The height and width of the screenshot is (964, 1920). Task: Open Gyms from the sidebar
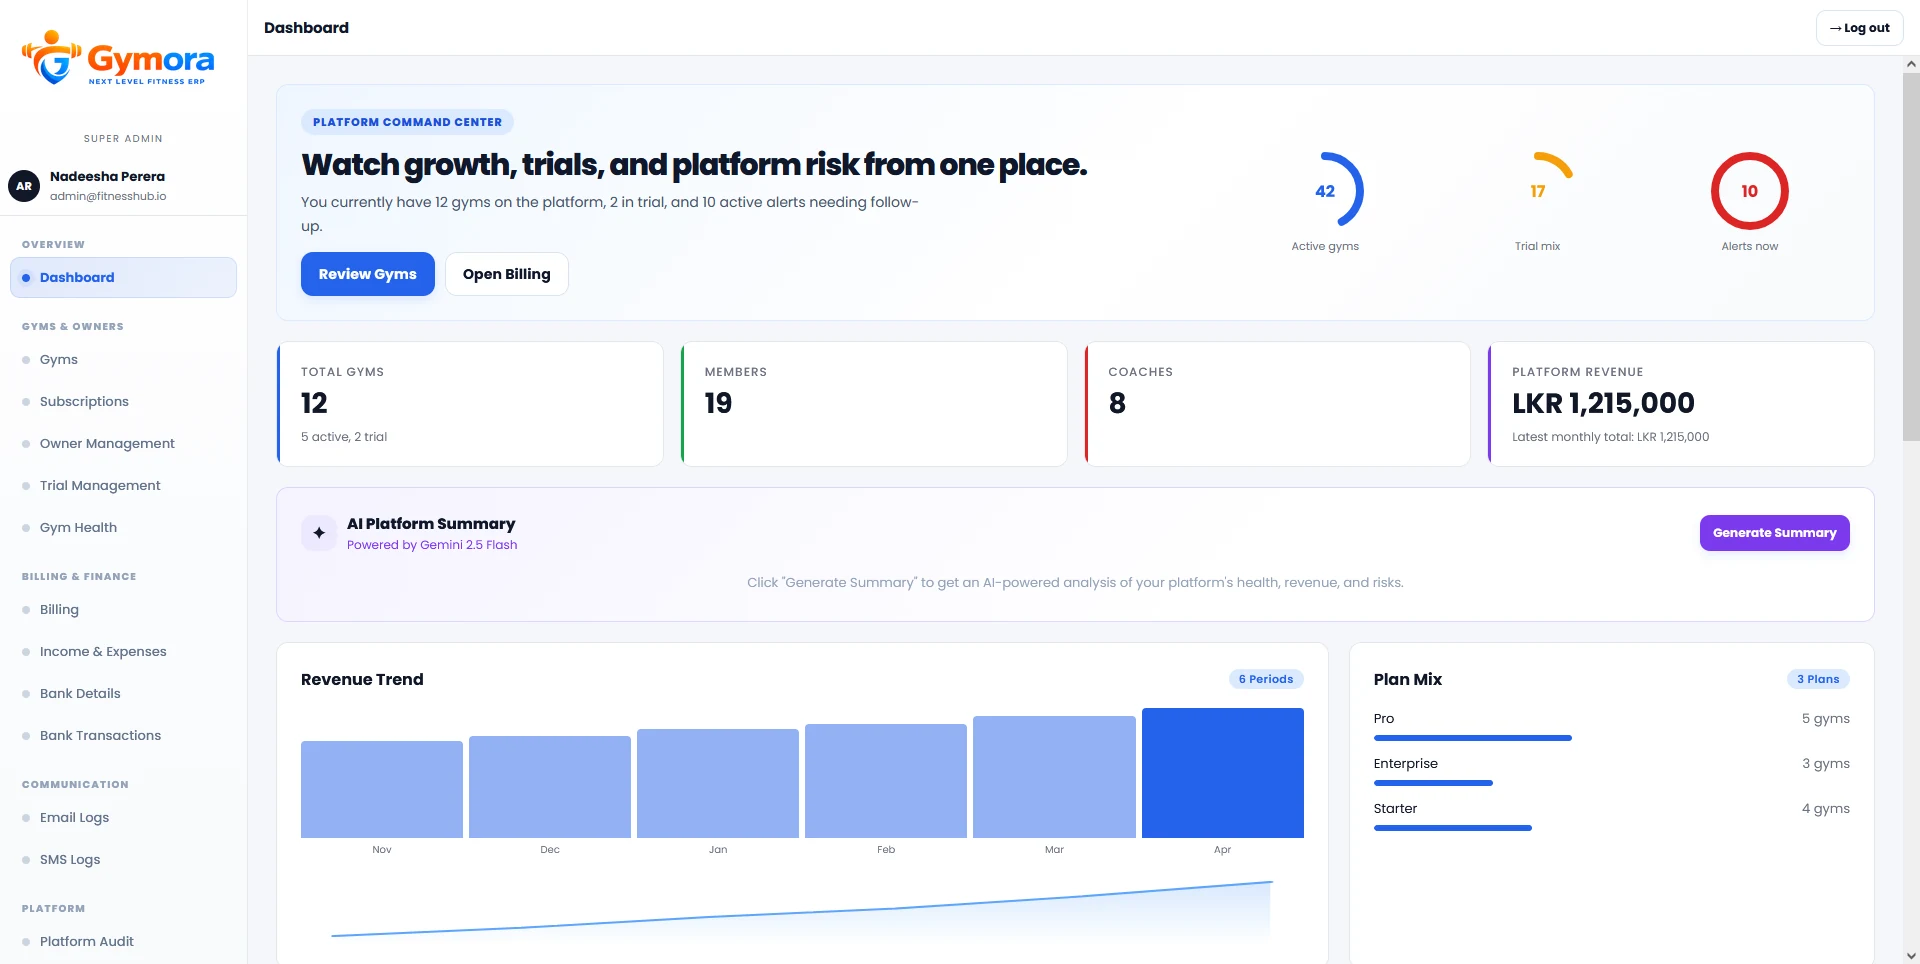tap(123, 359)
